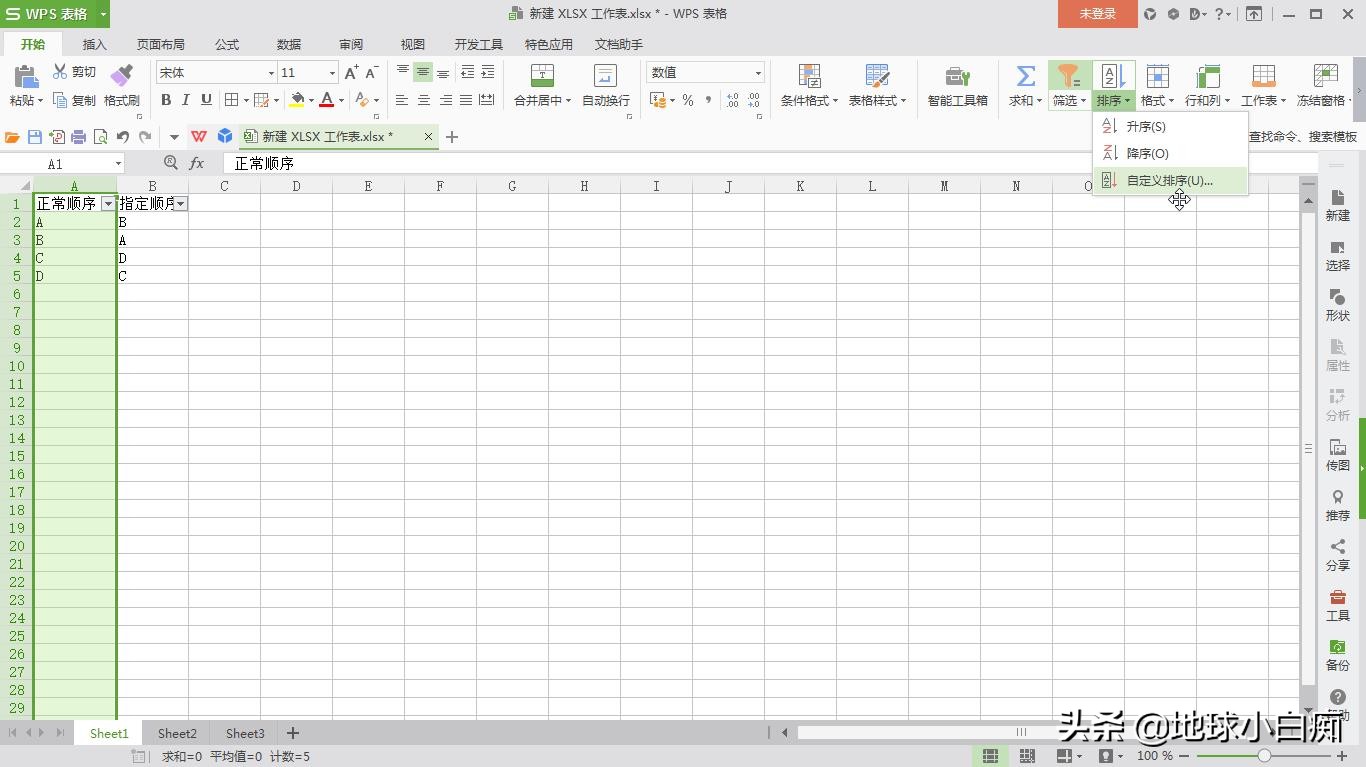The width and height of the screenshot is (1366, 767).
Task: Click the Wrap Text (自动换行) icon
Action: (x=605, y=77)
